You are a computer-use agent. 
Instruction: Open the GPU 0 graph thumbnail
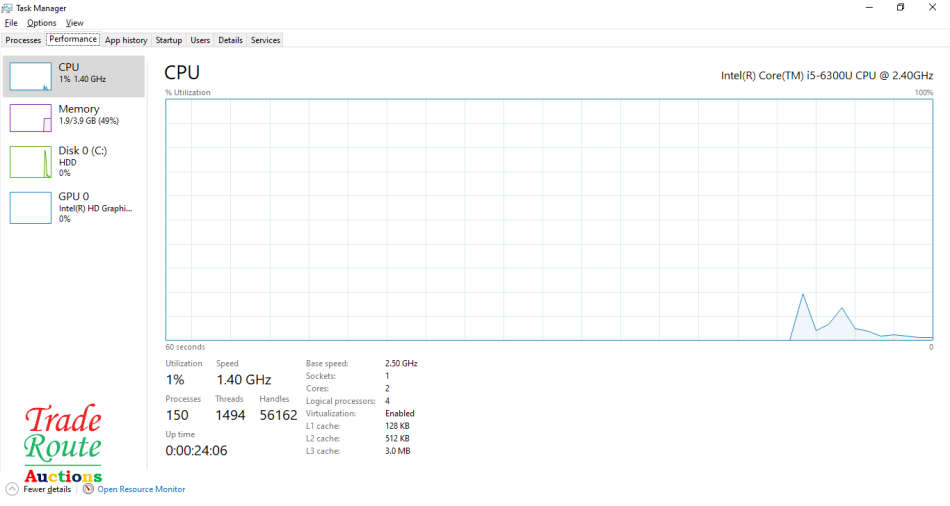click(x=30, y=207)
